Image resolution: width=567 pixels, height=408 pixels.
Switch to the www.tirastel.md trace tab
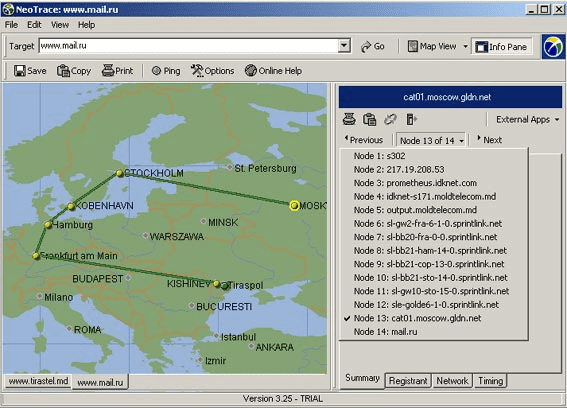click(x=38, y=381)
